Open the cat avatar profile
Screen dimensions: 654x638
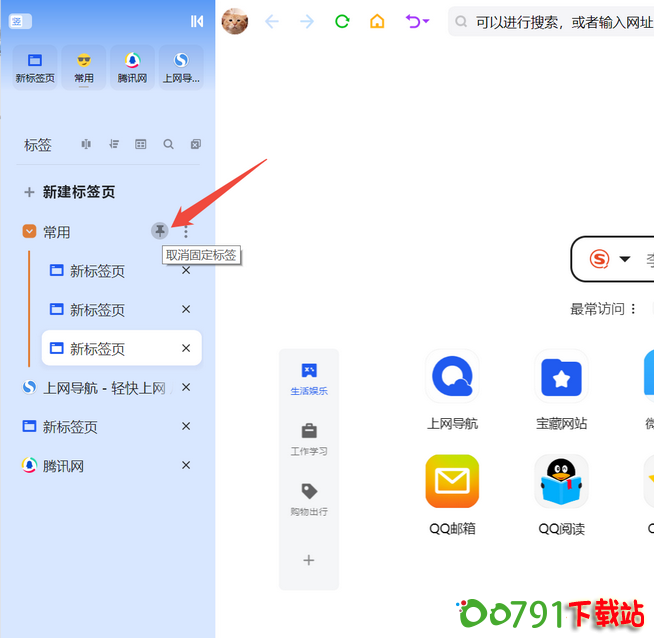pos(235,21)
